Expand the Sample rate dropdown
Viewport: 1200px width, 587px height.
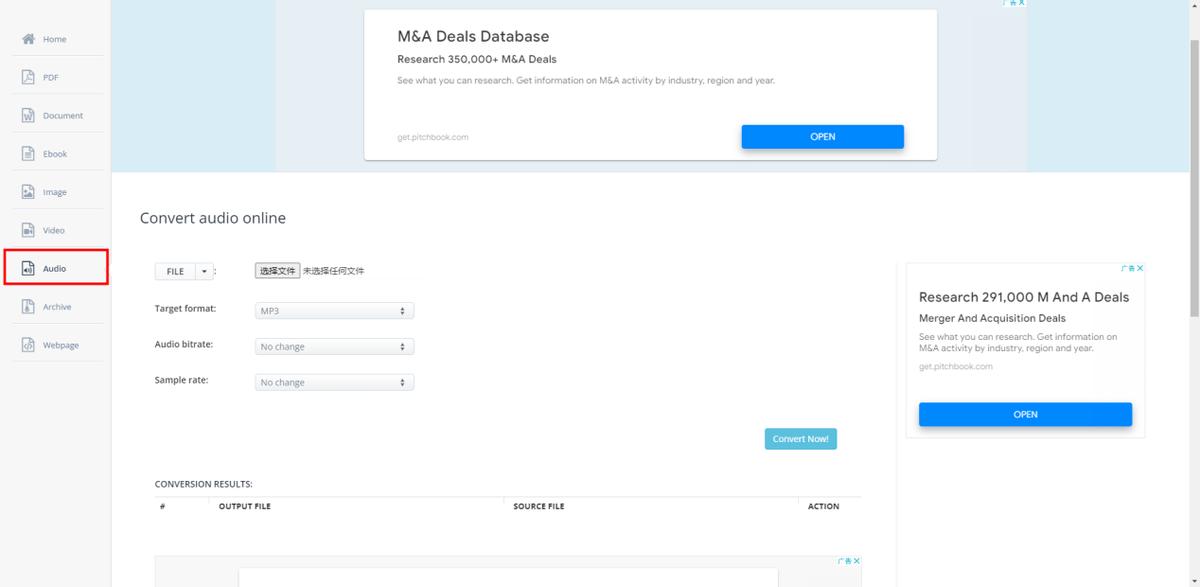334,383
